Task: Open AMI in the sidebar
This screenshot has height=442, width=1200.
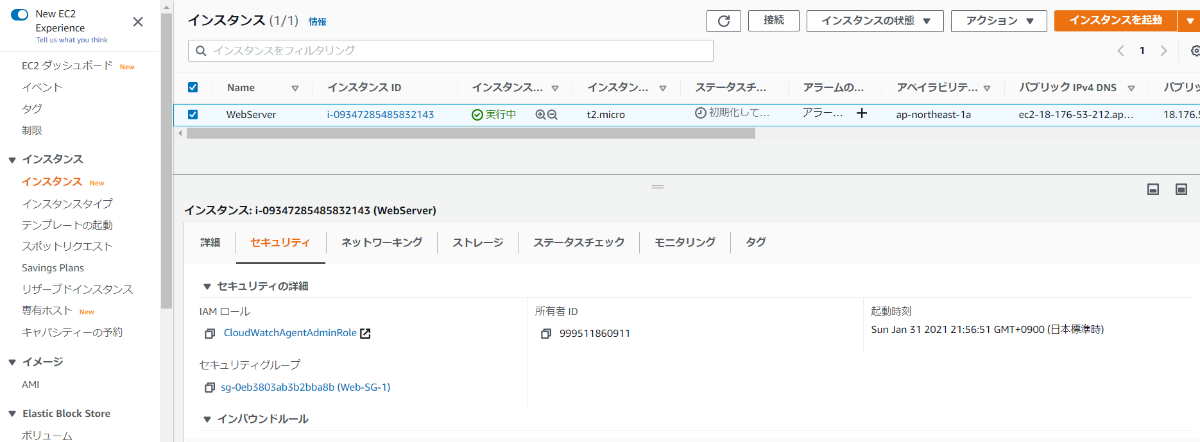Action: tap(31, 385)
